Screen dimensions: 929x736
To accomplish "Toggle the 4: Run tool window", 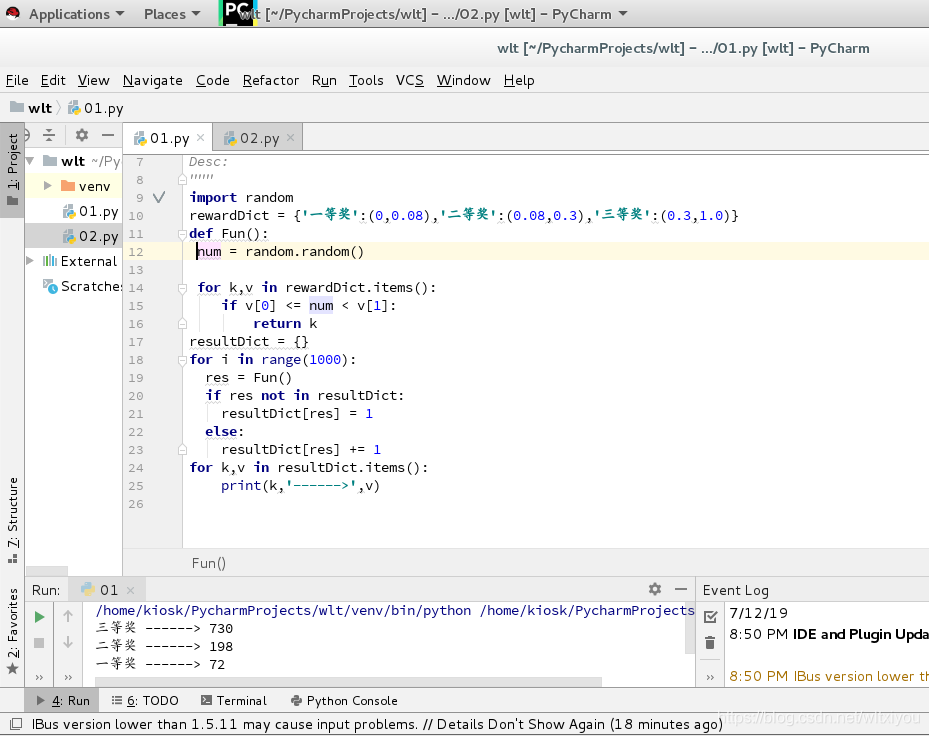I will [x=63, y=700].
